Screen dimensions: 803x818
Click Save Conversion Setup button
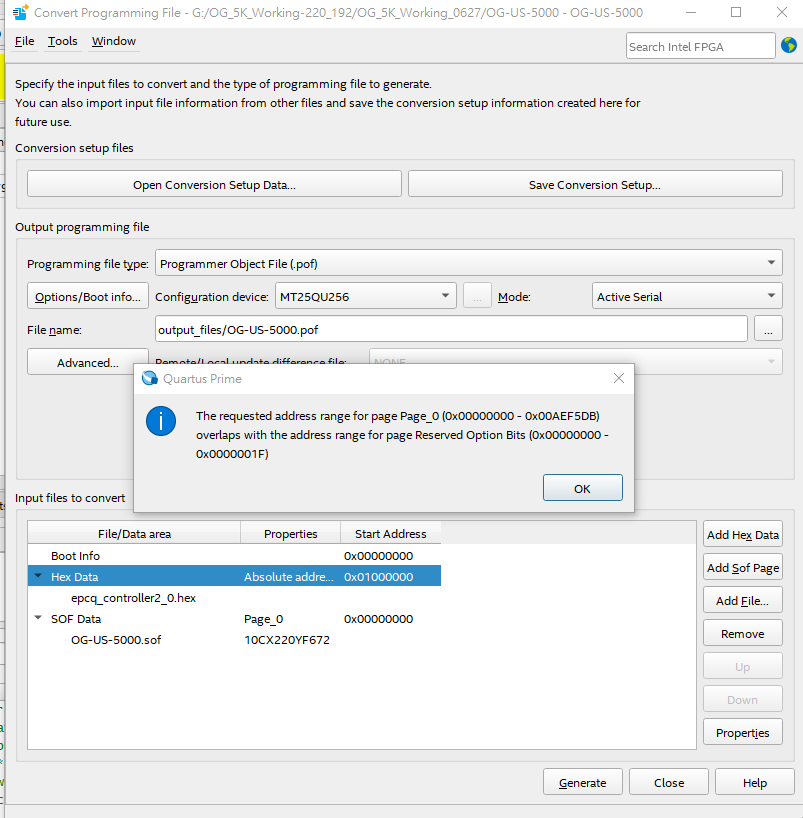click(x=595, y=184)
